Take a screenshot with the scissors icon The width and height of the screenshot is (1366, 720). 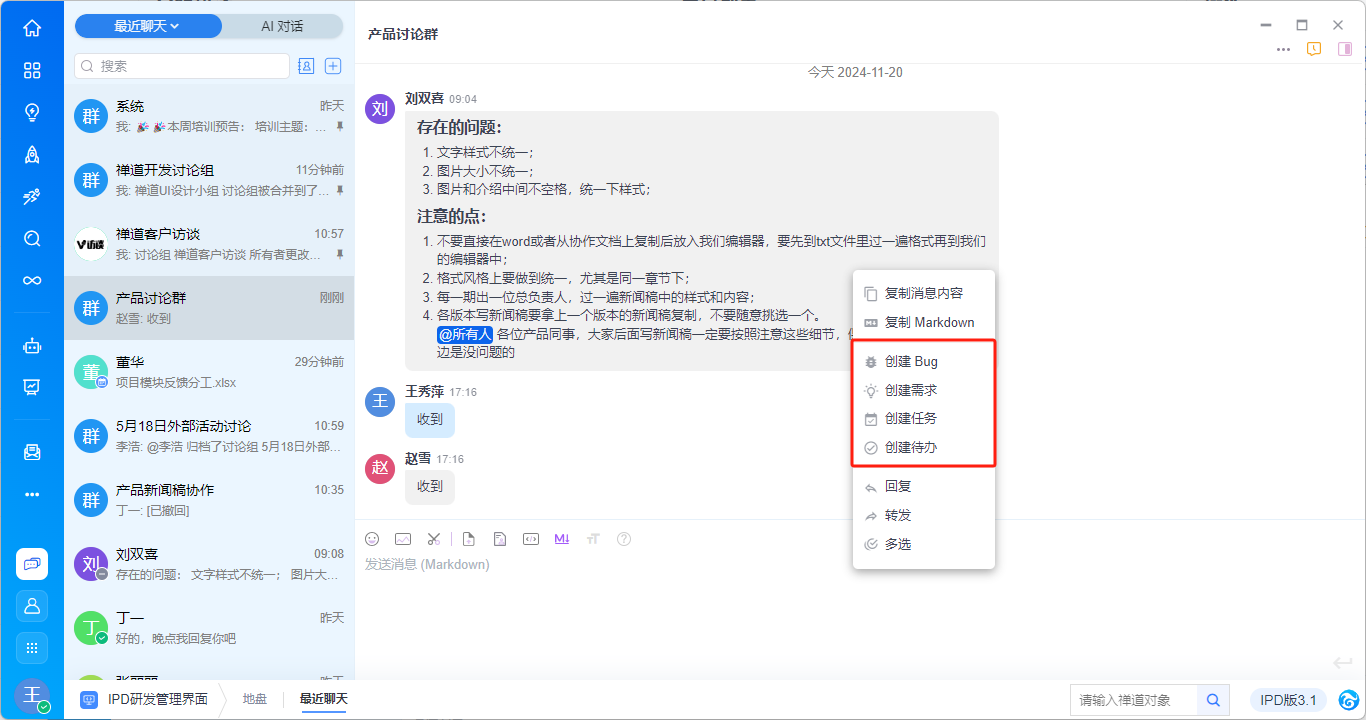point(433,539)
